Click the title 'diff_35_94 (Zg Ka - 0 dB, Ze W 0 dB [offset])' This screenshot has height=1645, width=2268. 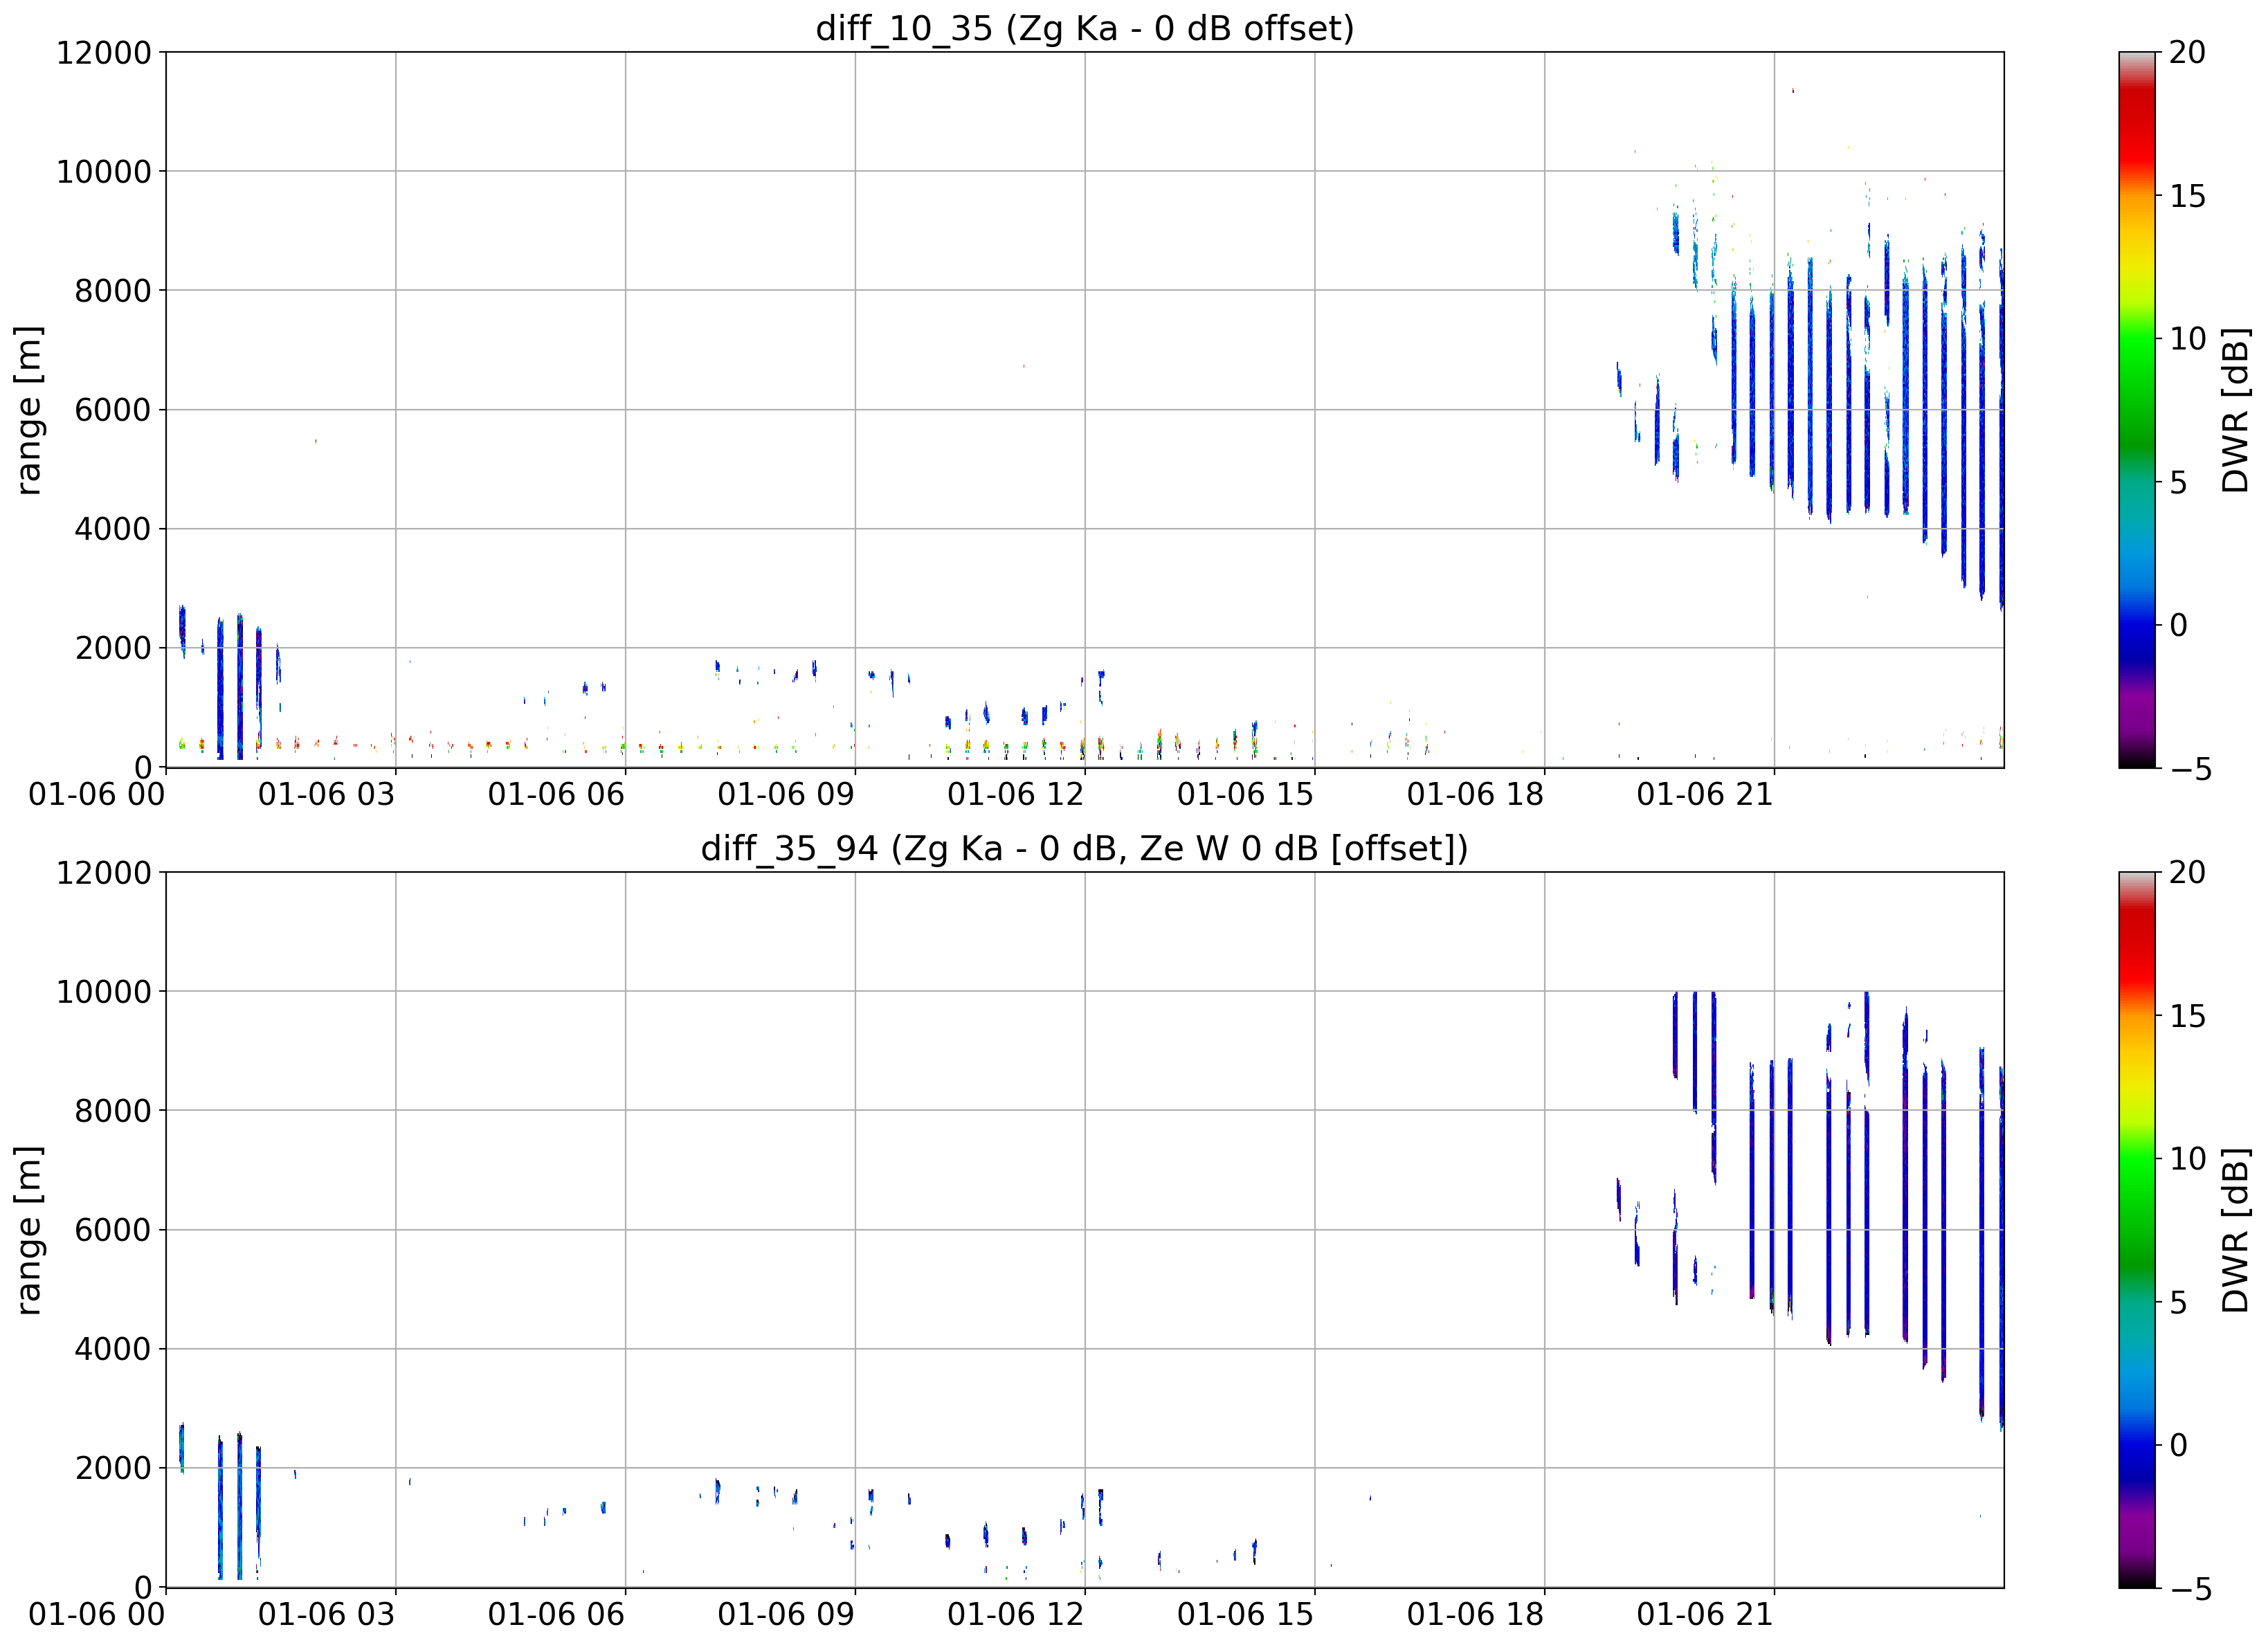click(x=1085, y=848)
